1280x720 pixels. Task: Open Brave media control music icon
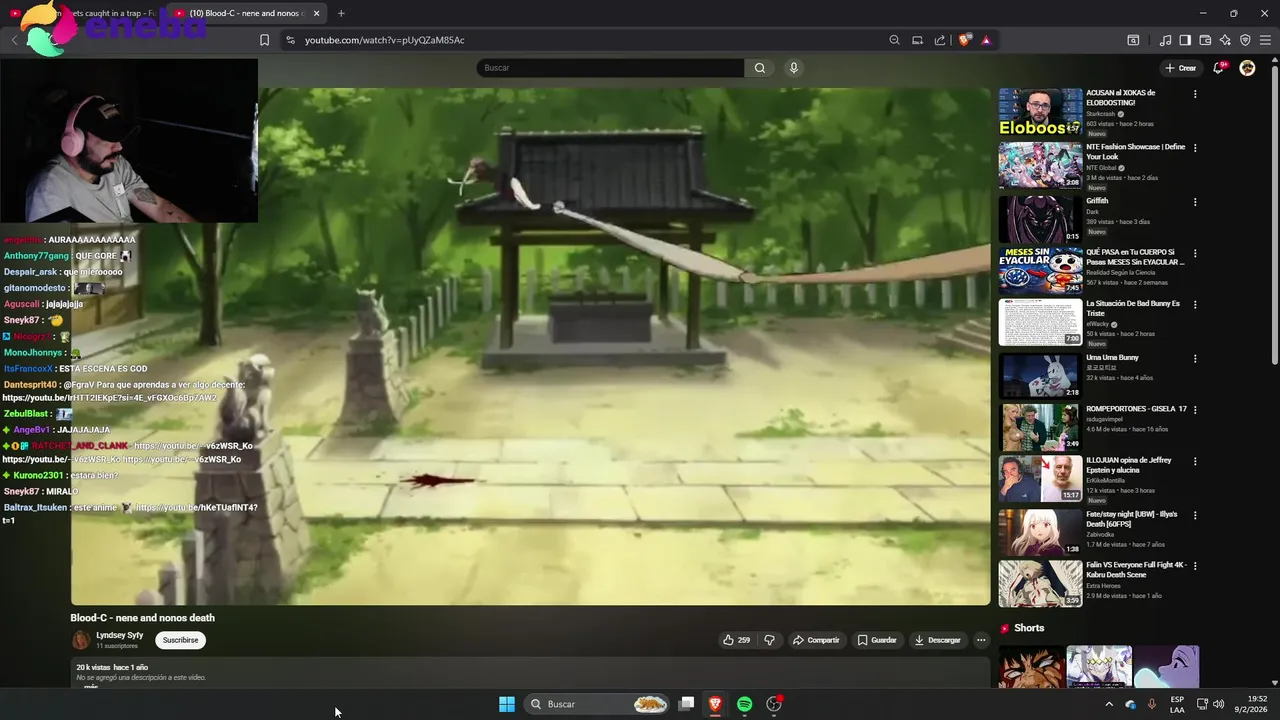tap(1165, 40)
